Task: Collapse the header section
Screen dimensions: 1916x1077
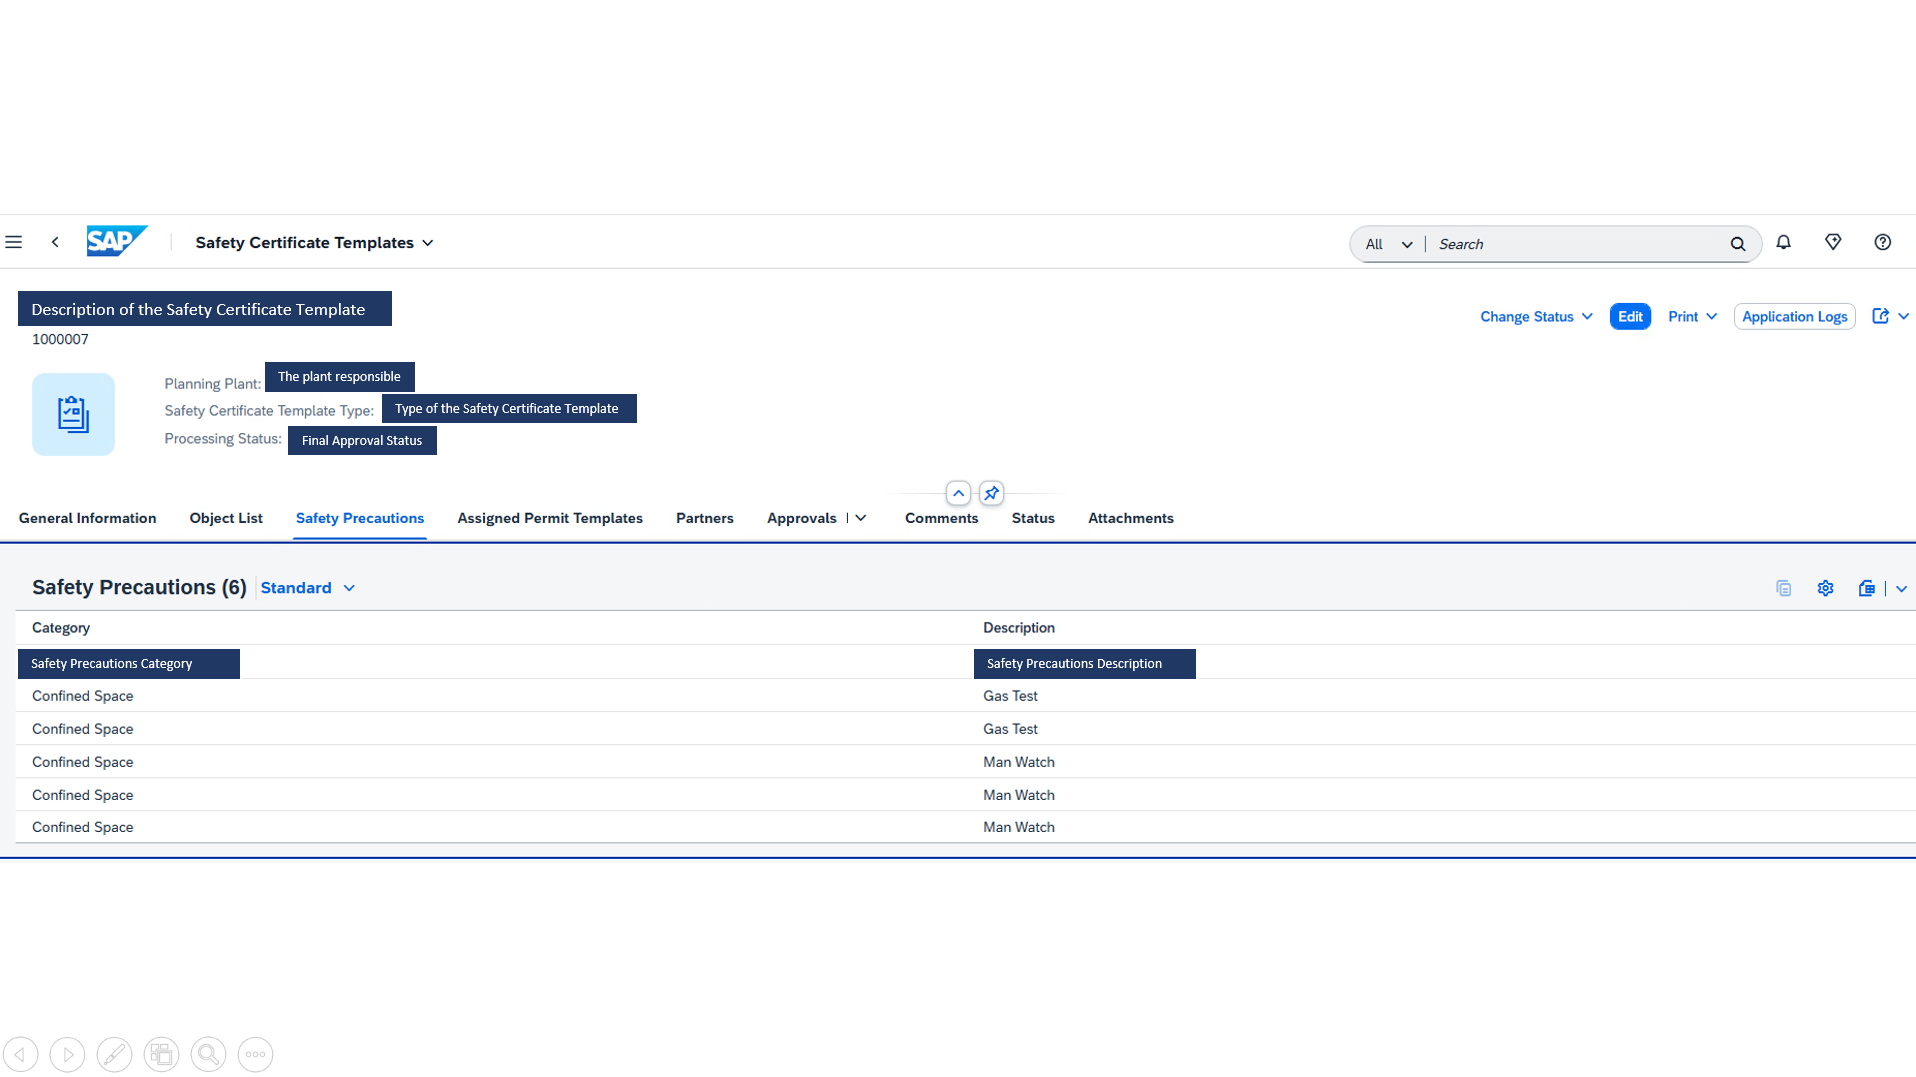Action: pyautogui.click(x=958, y=493)
